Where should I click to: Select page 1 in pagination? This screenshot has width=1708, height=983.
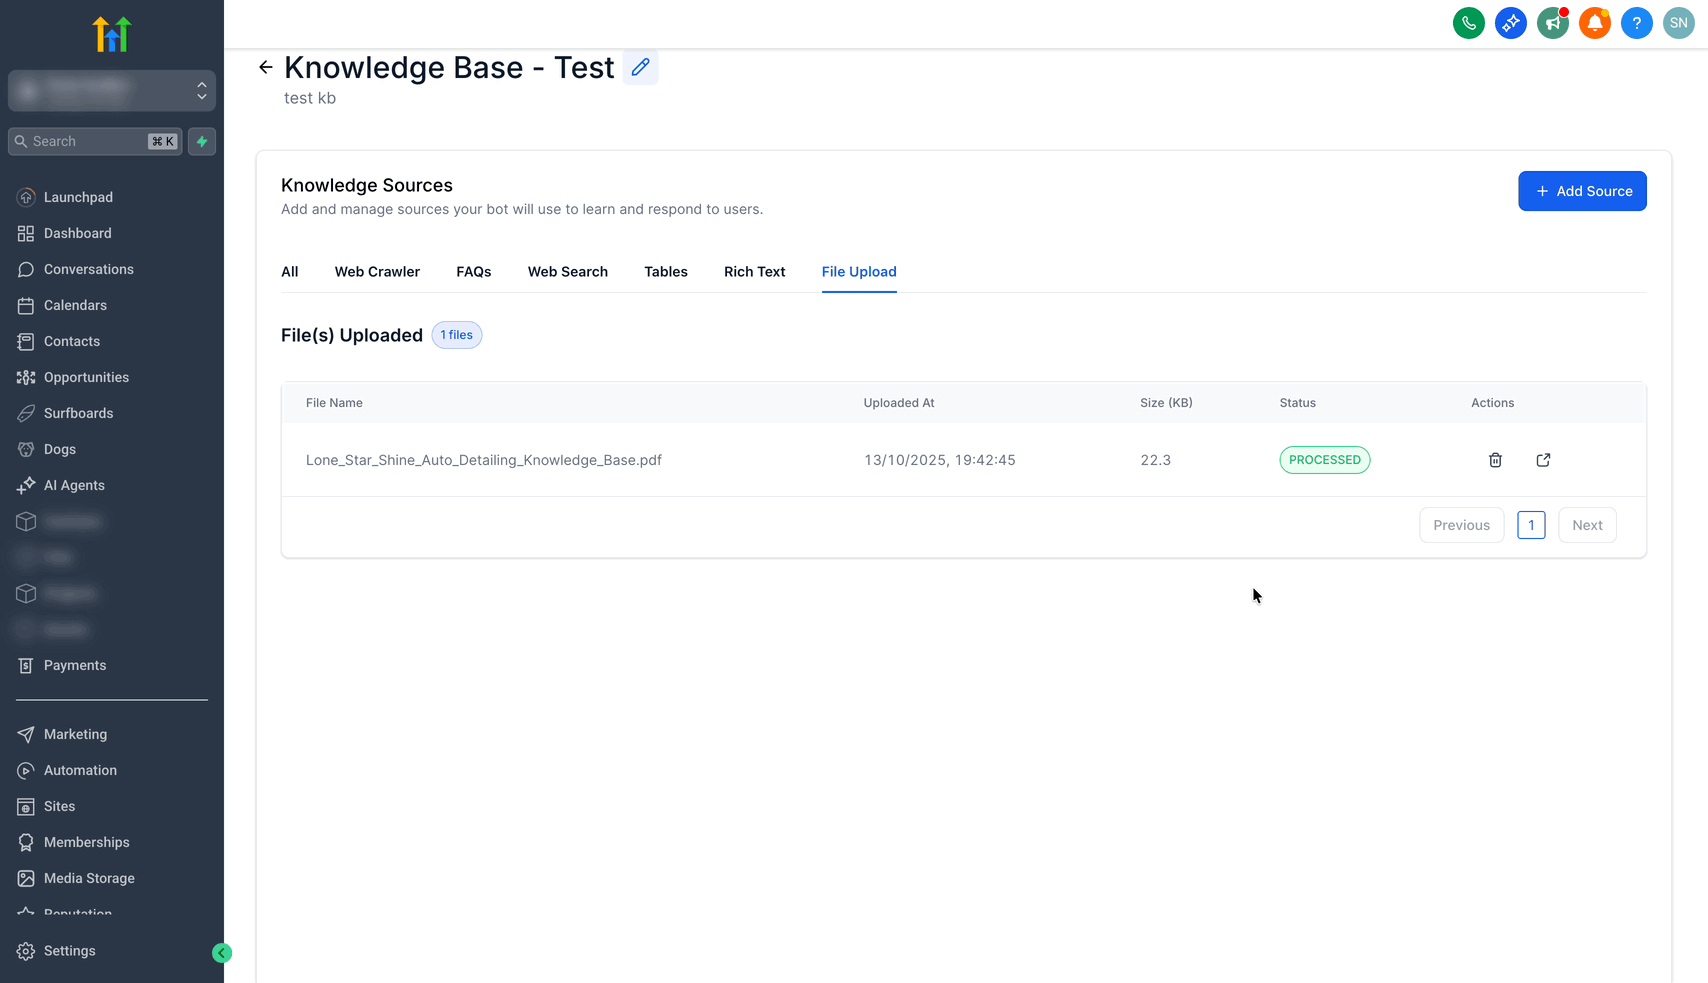point(1530,525)
